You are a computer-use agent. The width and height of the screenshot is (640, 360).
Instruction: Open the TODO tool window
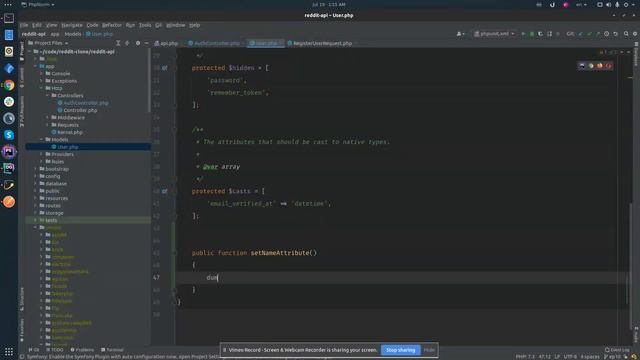[55, 350]
